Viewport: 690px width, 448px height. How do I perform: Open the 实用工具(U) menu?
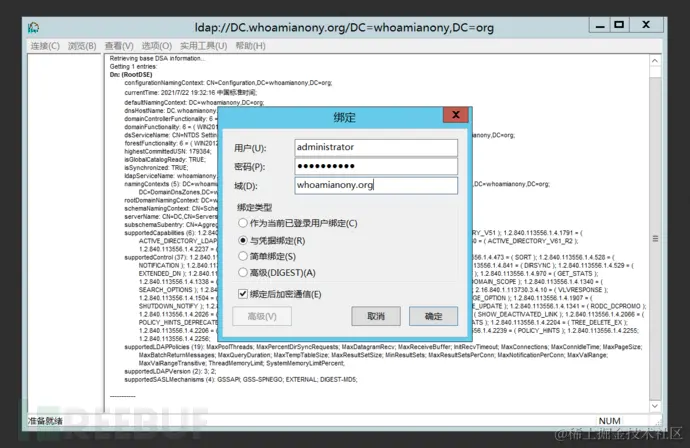click(x=203, y=46)
